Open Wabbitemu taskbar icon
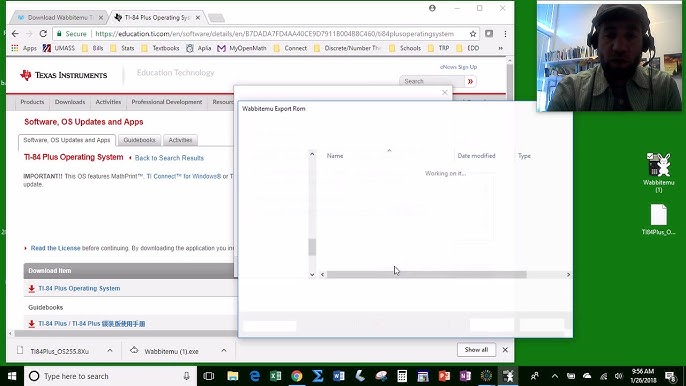The width and height of the screenshot is (686, 386). 508,376
